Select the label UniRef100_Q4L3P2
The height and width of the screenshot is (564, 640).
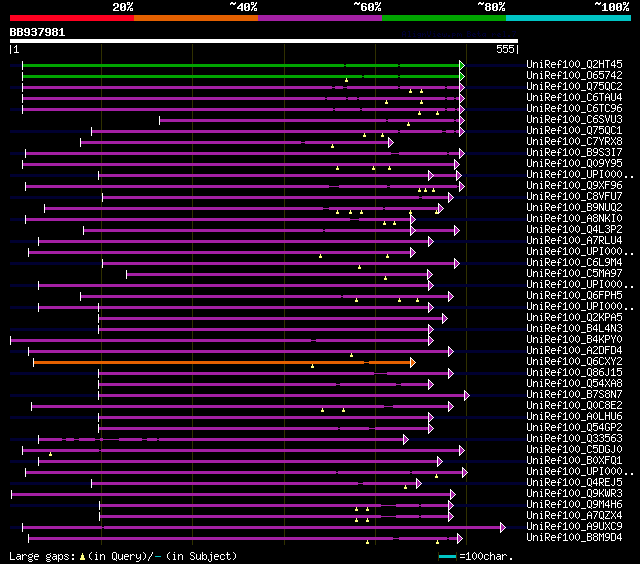click(x=574, y=230)
